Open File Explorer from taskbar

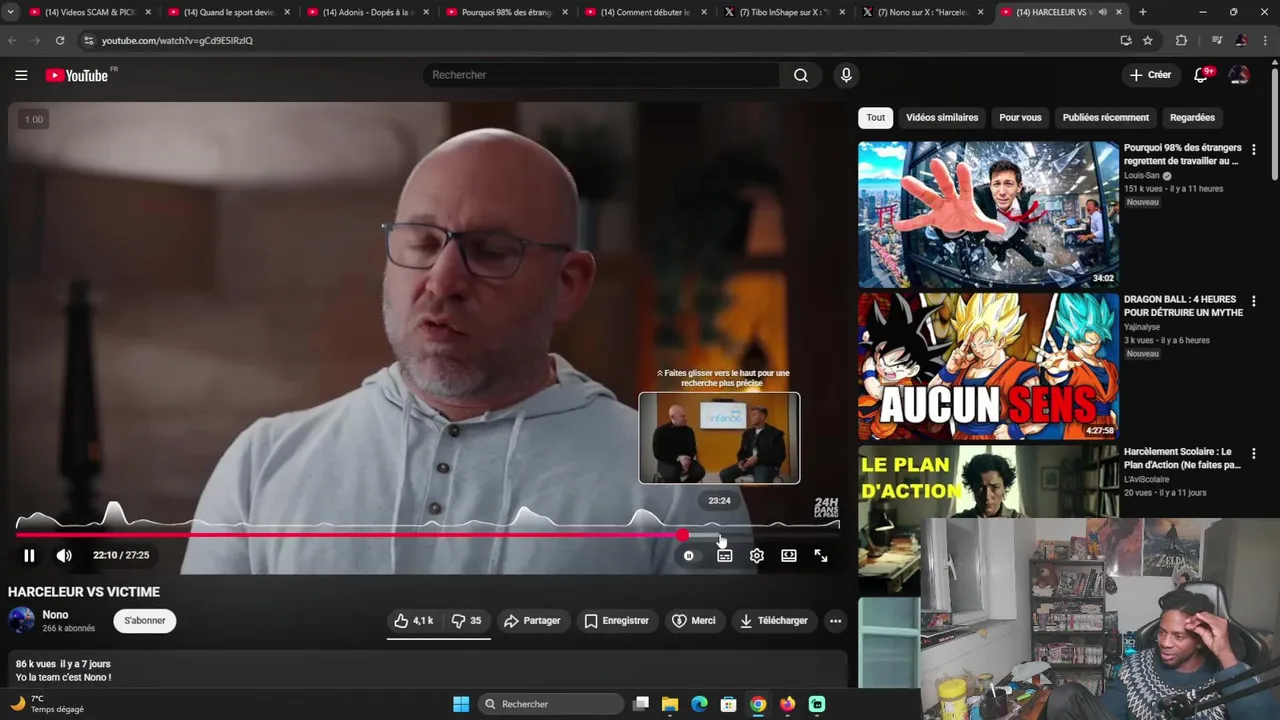(670, 704)
